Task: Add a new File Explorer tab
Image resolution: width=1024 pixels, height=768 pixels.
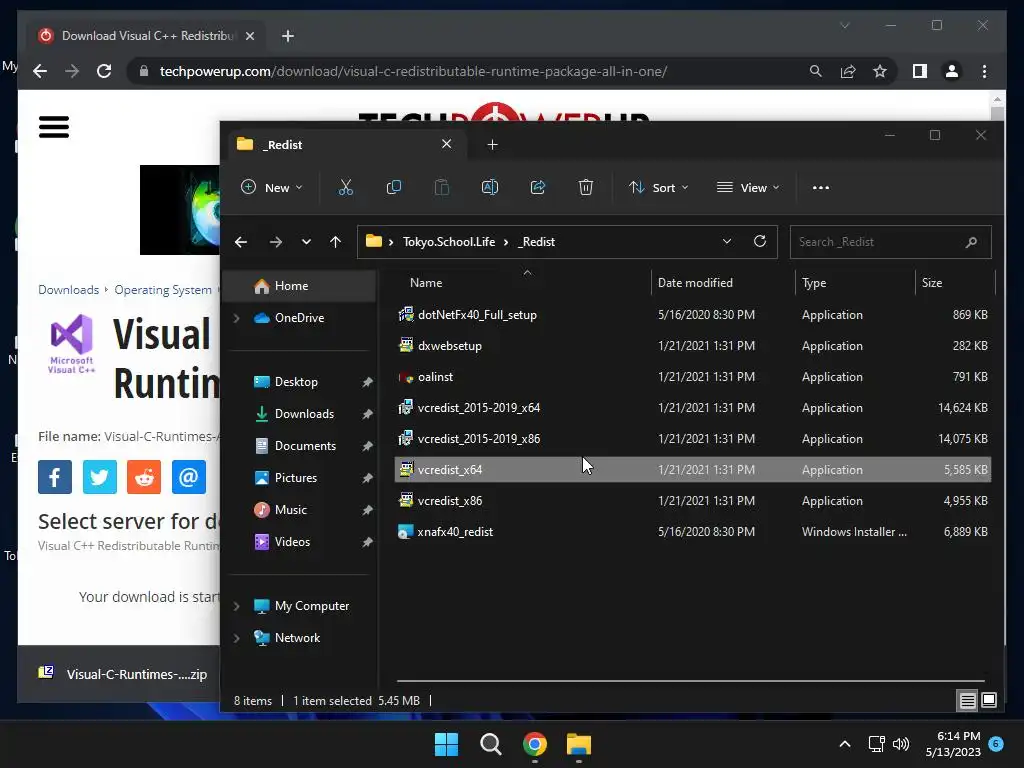Action: [x=492, y=144]
